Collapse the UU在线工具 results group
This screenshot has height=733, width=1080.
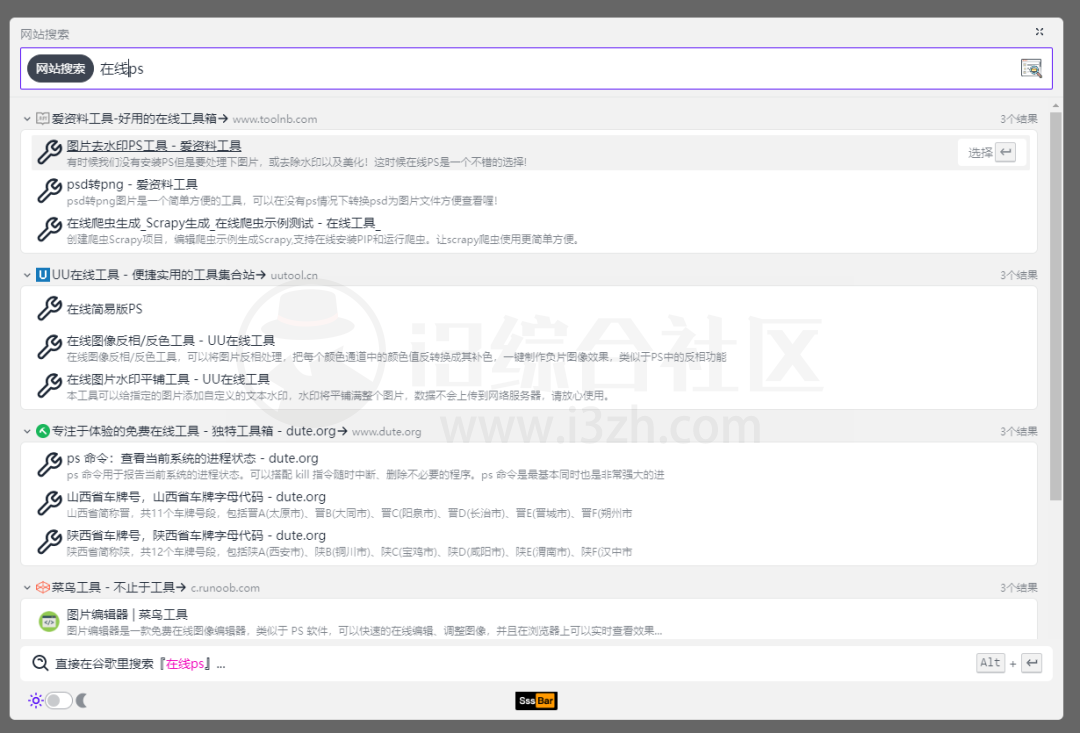tap(27, 276)
